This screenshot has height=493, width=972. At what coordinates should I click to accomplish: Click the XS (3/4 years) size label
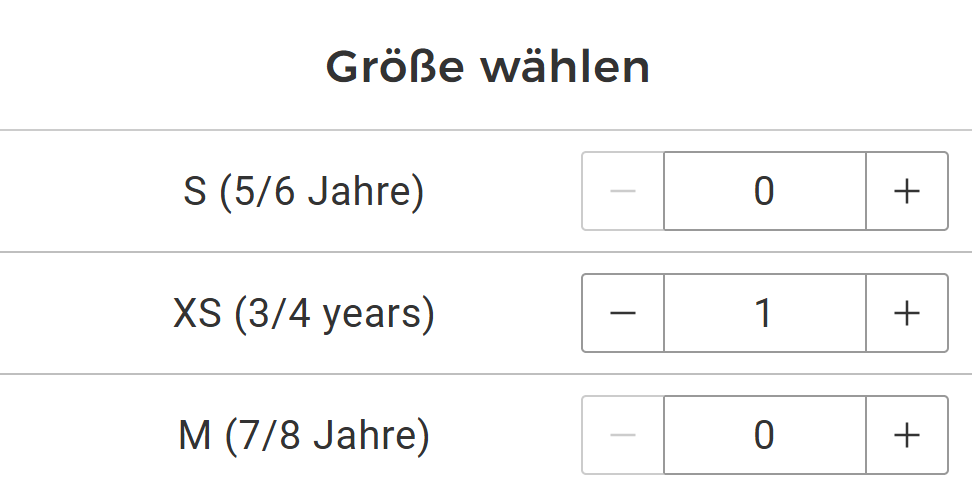point(304,314)
